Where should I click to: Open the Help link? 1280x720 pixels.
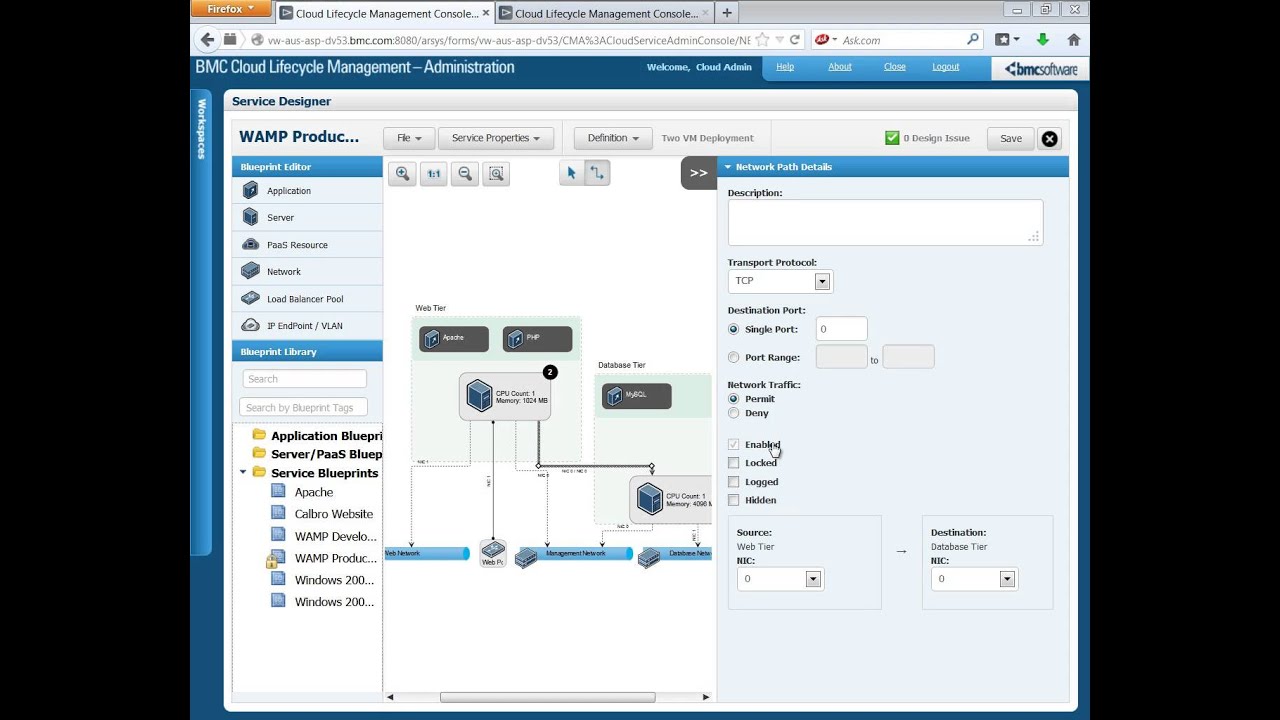[x=785, y=67]
